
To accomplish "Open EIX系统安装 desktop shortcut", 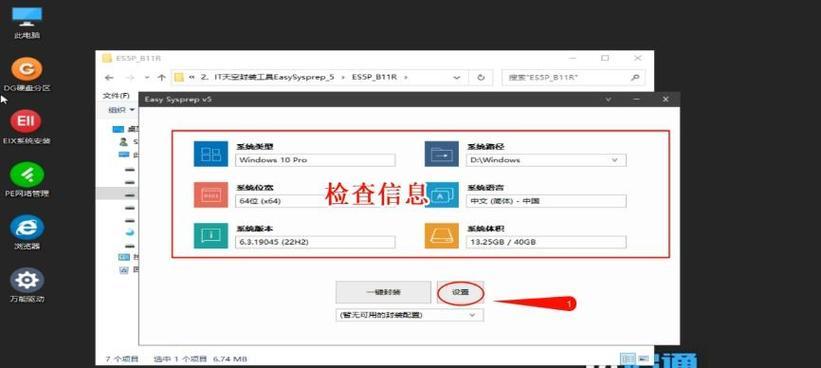I will point(27,127).
